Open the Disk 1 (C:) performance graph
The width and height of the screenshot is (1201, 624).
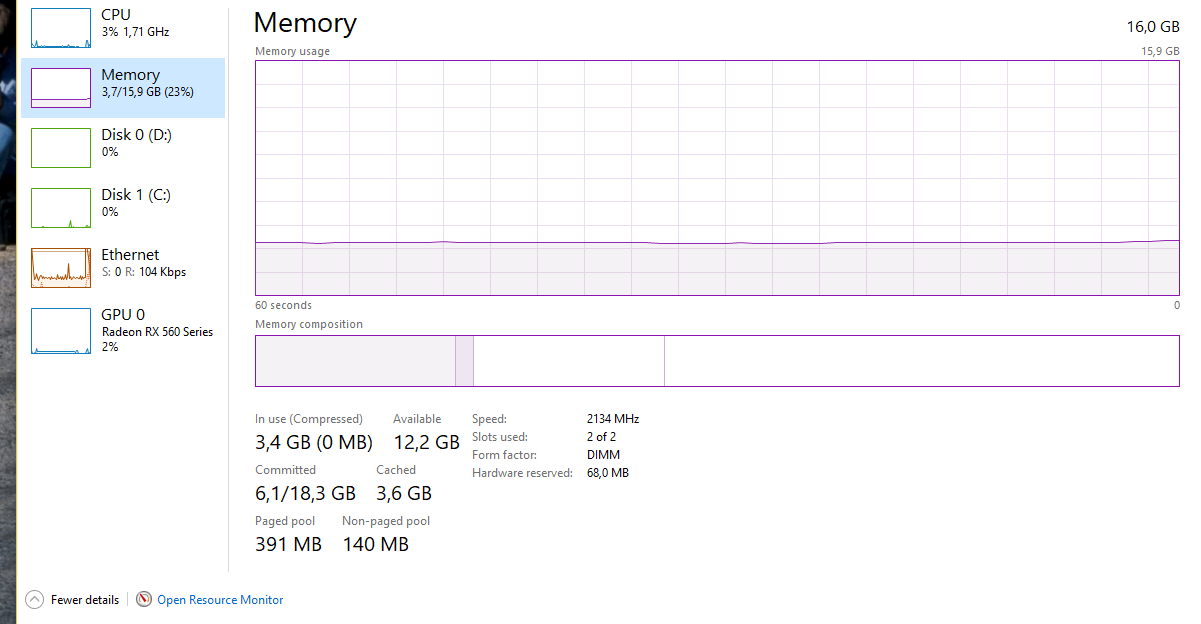(61, 208)
